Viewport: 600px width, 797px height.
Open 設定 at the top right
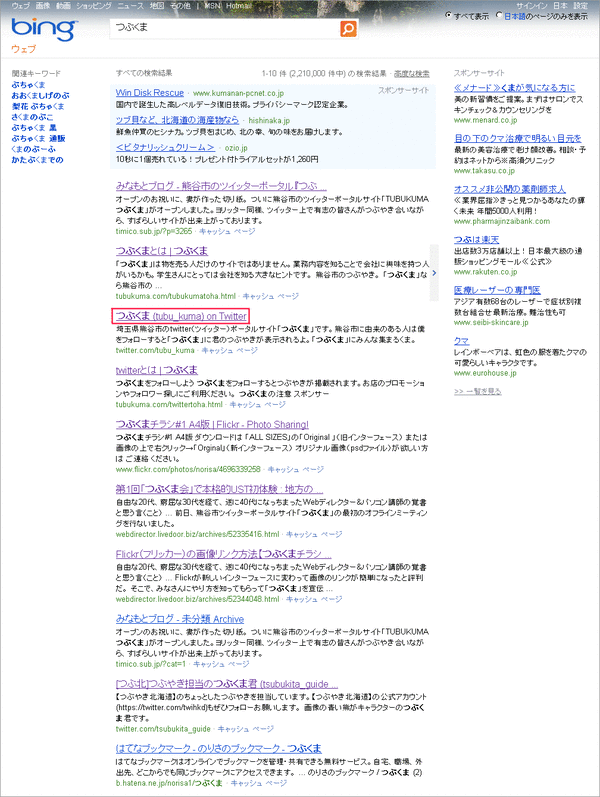coord(581,6)
